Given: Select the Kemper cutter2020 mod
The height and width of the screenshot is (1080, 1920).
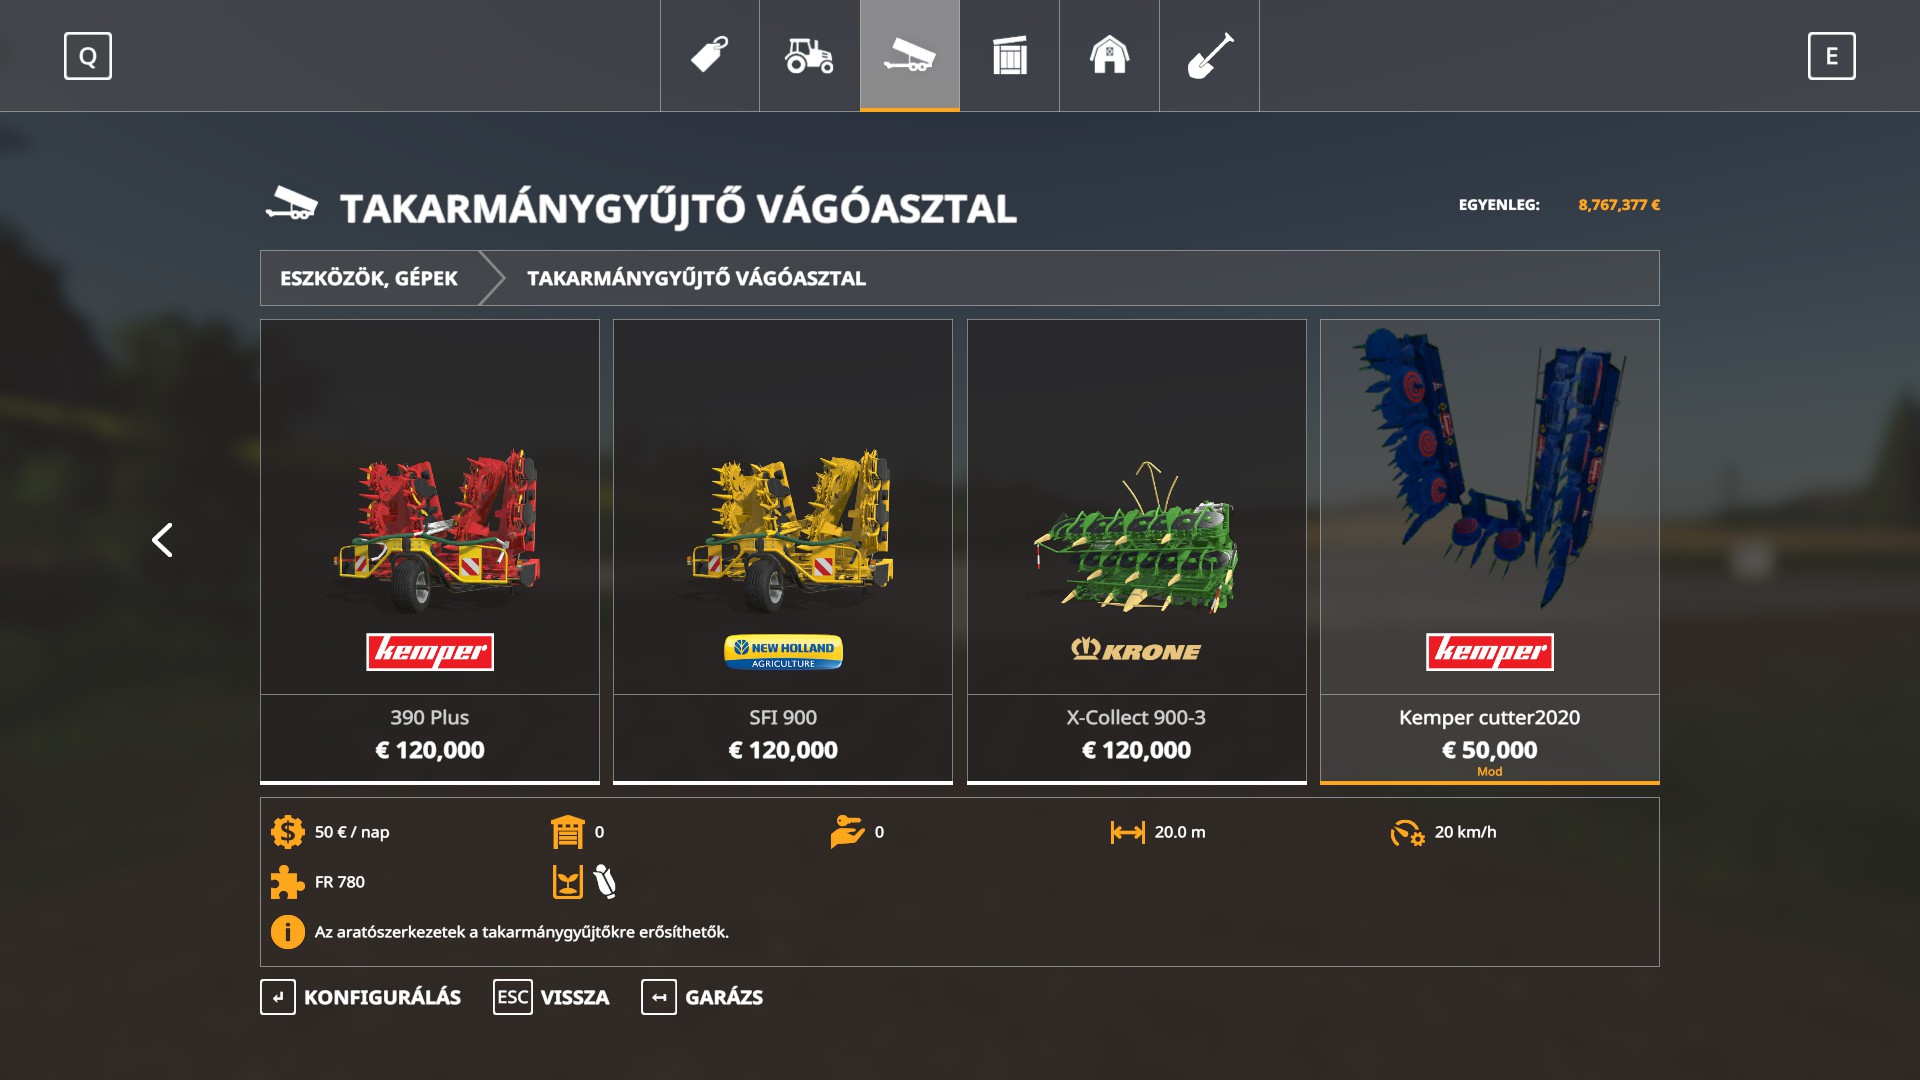Looking at the screenshot, I should [x=1490, y=552].
